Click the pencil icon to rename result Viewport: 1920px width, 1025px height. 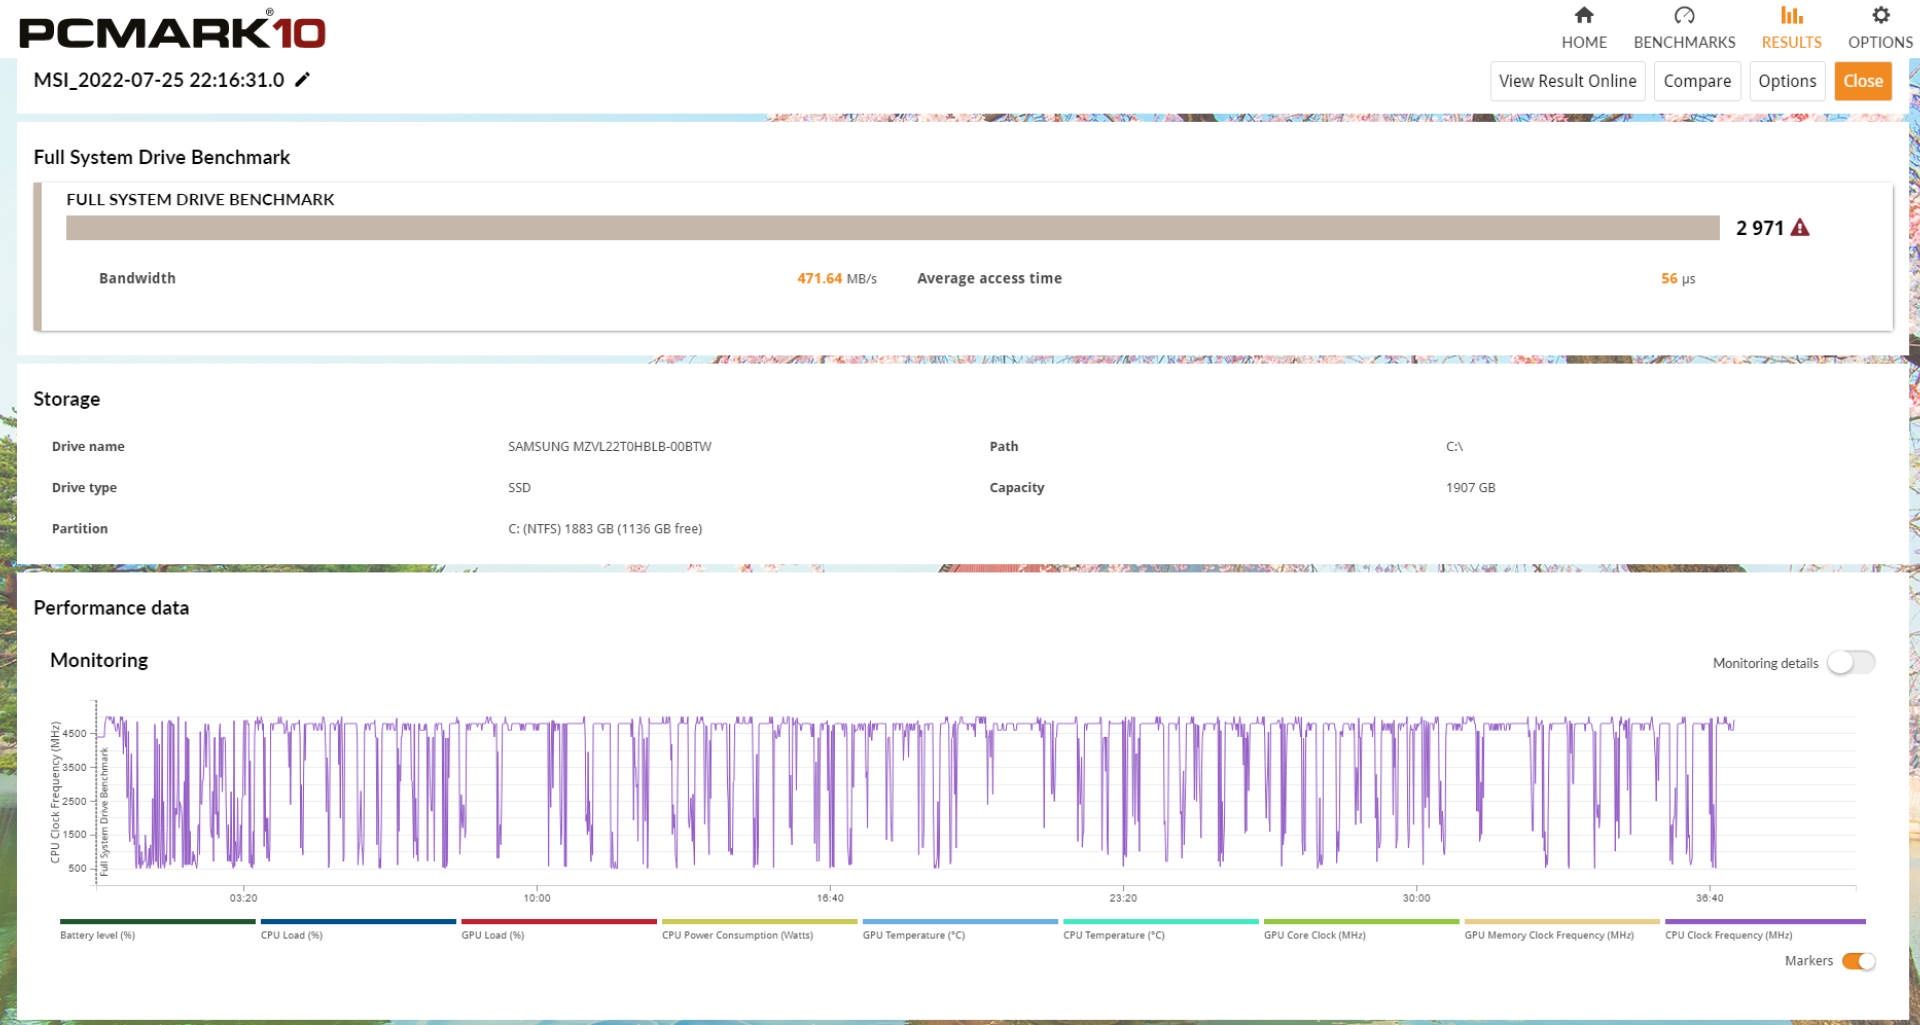coord(302,79)
